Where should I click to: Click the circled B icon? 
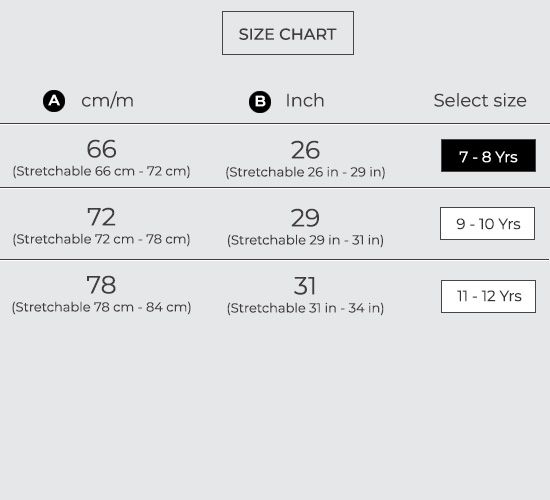pyautogui.click(x=260, y=102)
